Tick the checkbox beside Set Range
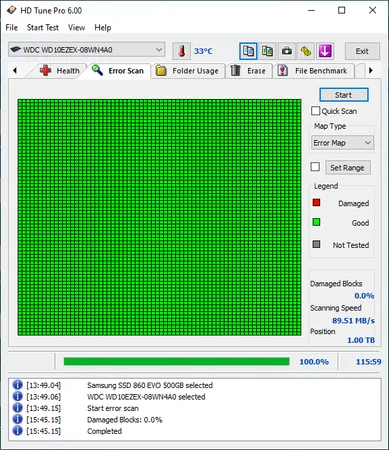 coord(315,167)
